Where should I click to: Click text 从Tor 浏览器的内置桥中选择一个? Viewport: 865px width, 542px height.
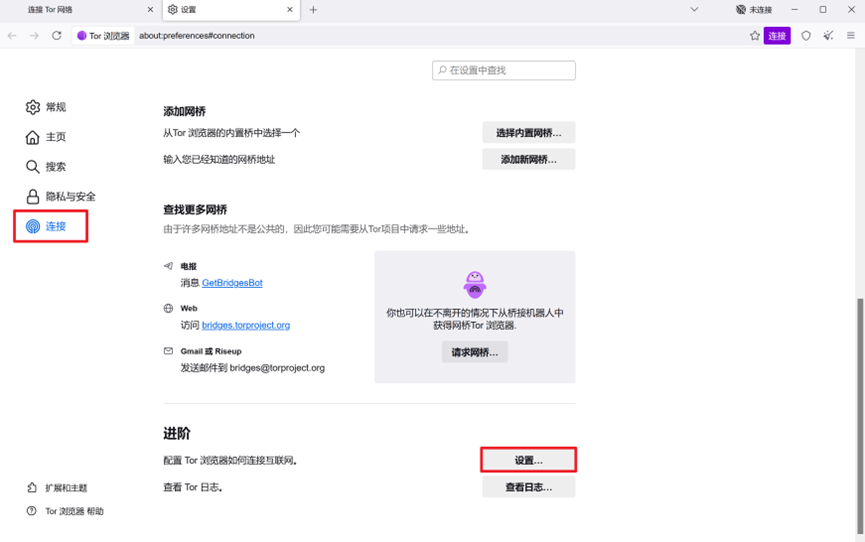[232, 133]
